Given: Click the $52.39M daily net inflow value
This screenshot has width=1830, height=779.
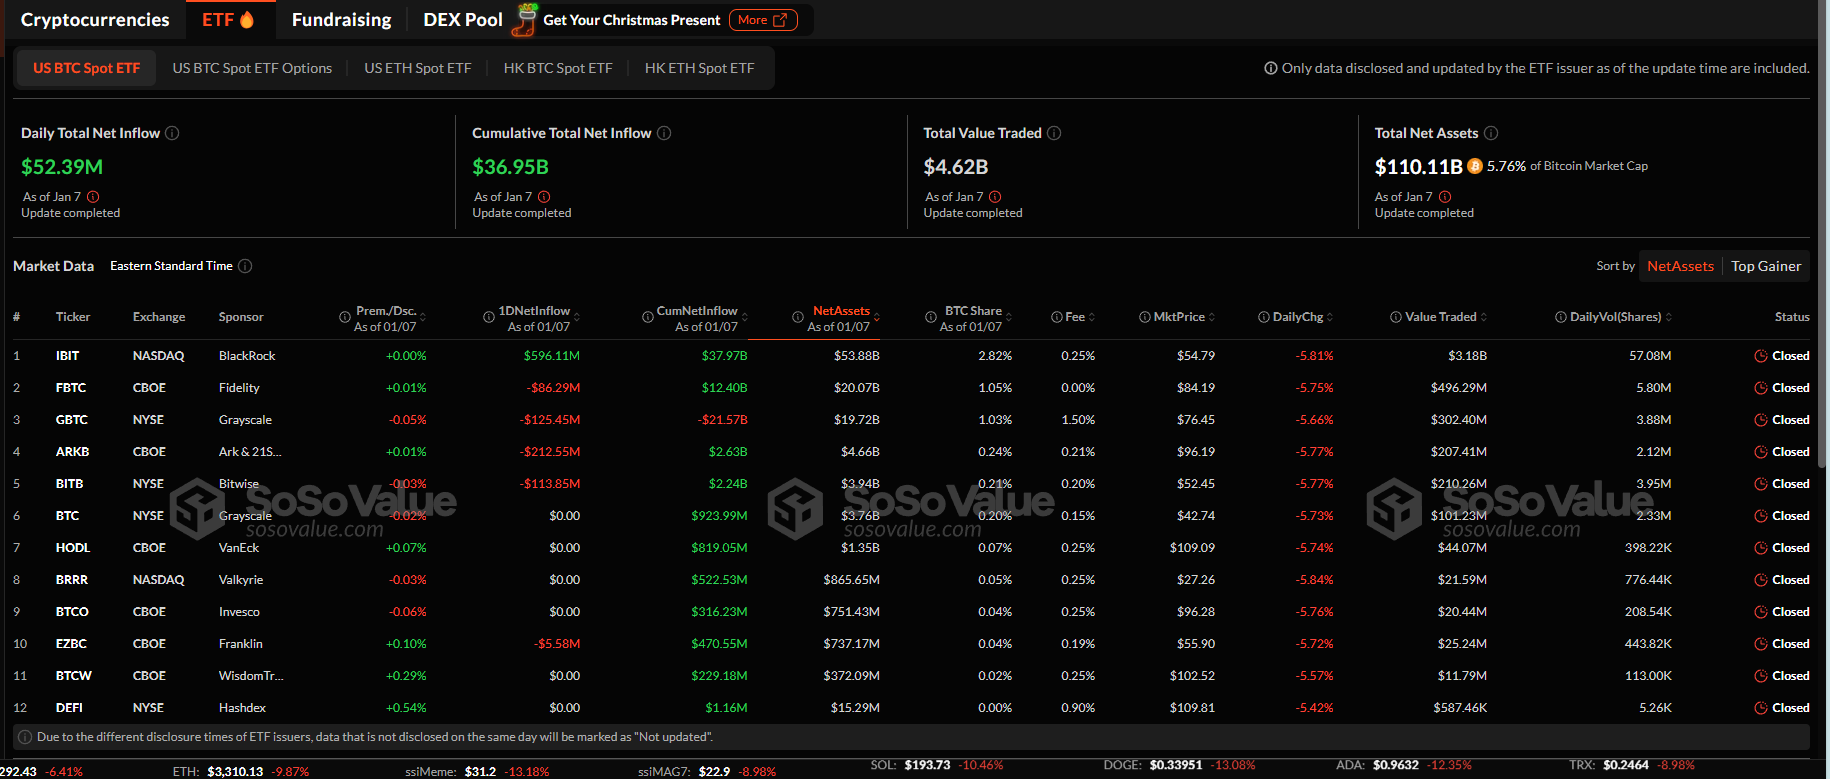Looking at the screenshot, I should [62, 167].
